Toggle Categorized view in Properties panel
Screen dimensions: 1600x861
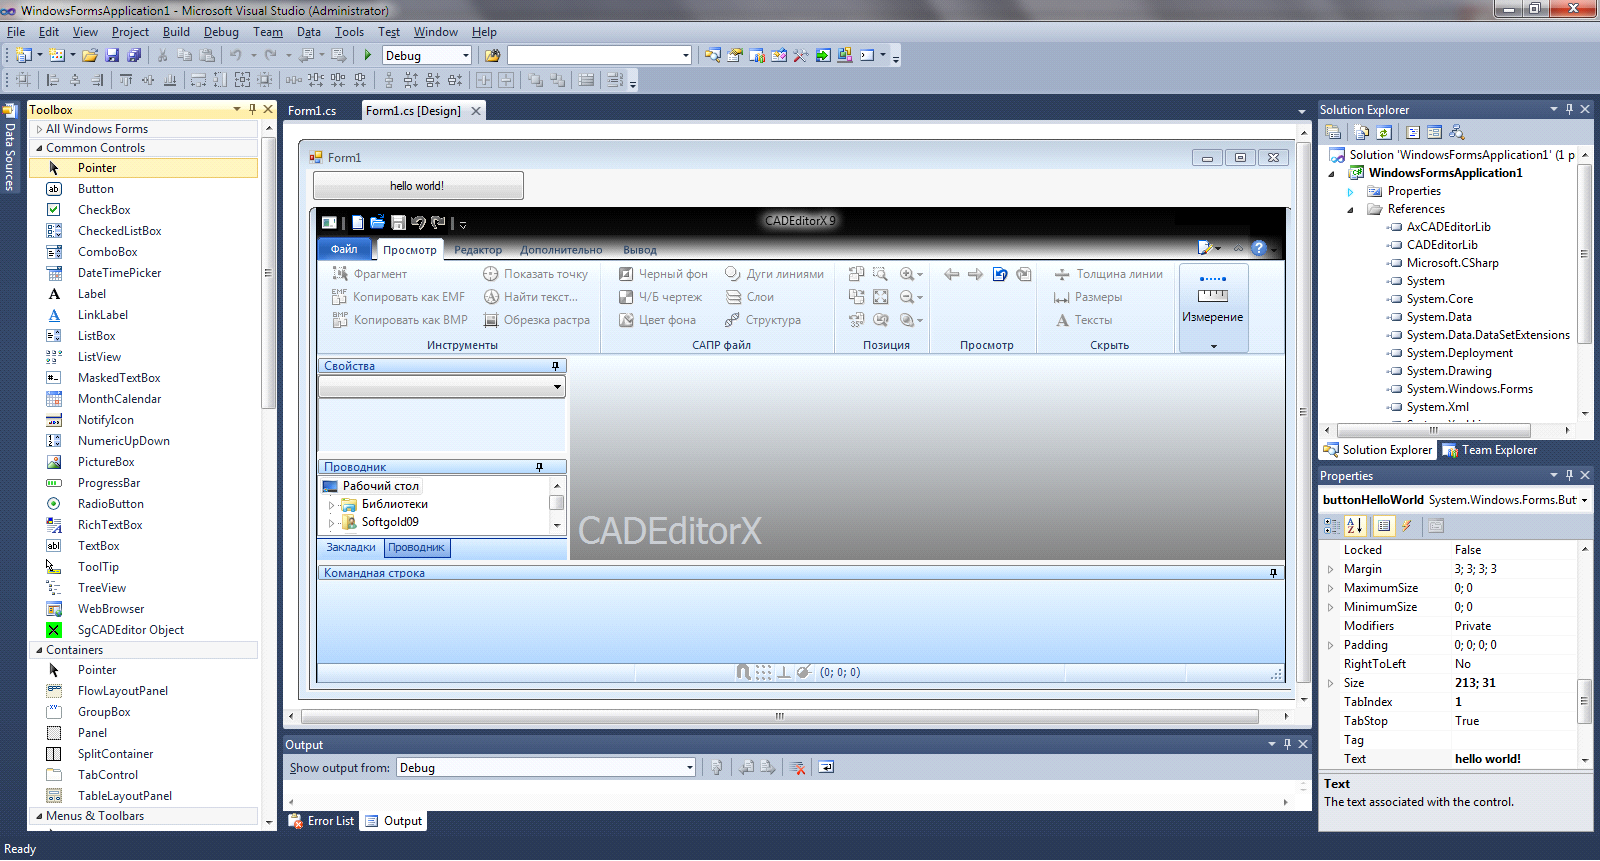click(x=1332, y=525)
